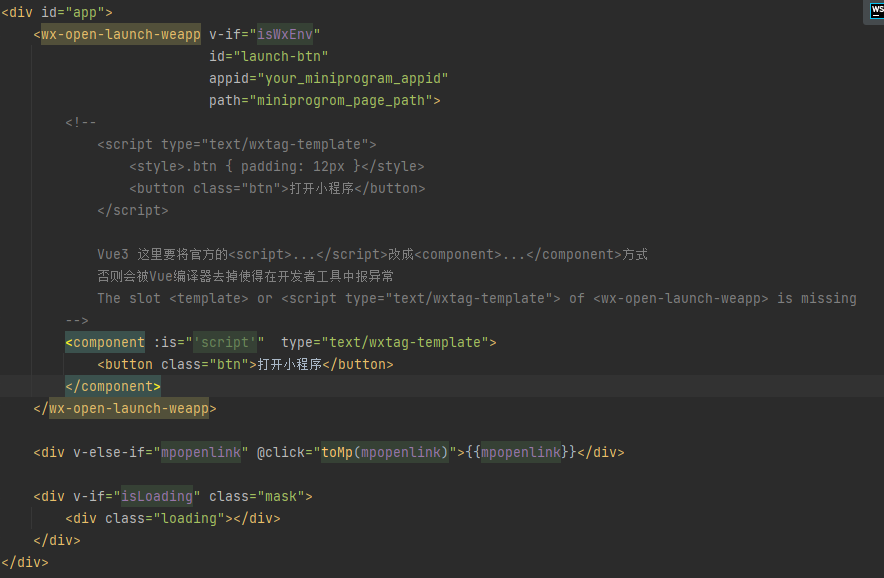Click the highlighted closing </component> tag
Viewport: 884px width, 578px height.
(x=113, y=386)
